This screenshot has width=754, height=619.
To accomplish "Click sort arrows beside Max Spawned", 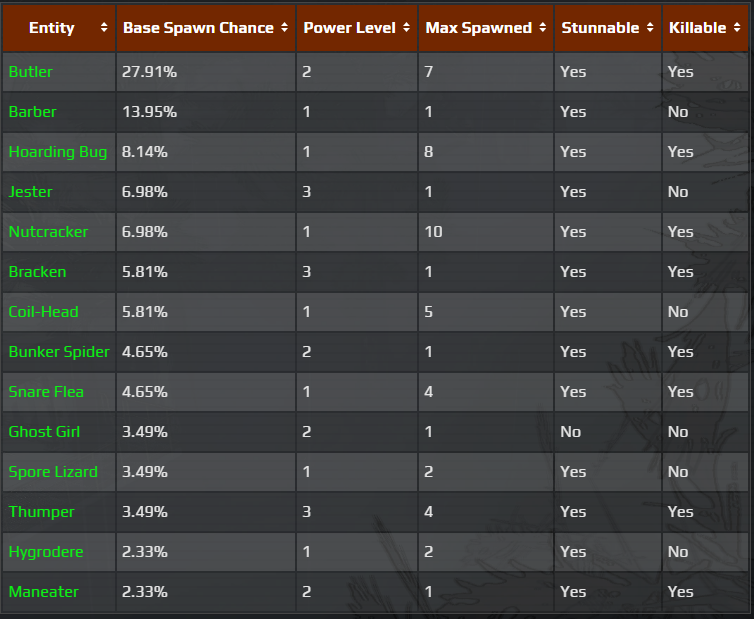I will tap(543, 28).
